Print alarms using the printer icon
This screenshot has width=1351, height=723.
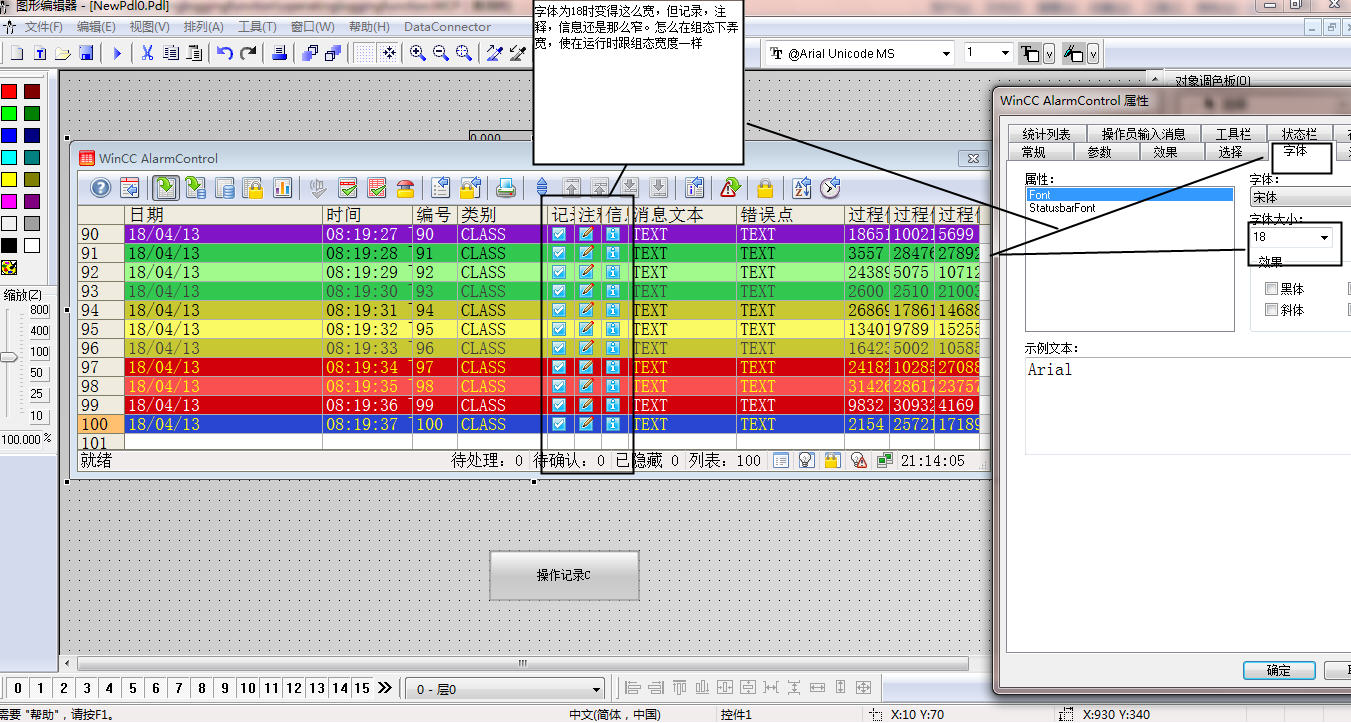[506, 187]
